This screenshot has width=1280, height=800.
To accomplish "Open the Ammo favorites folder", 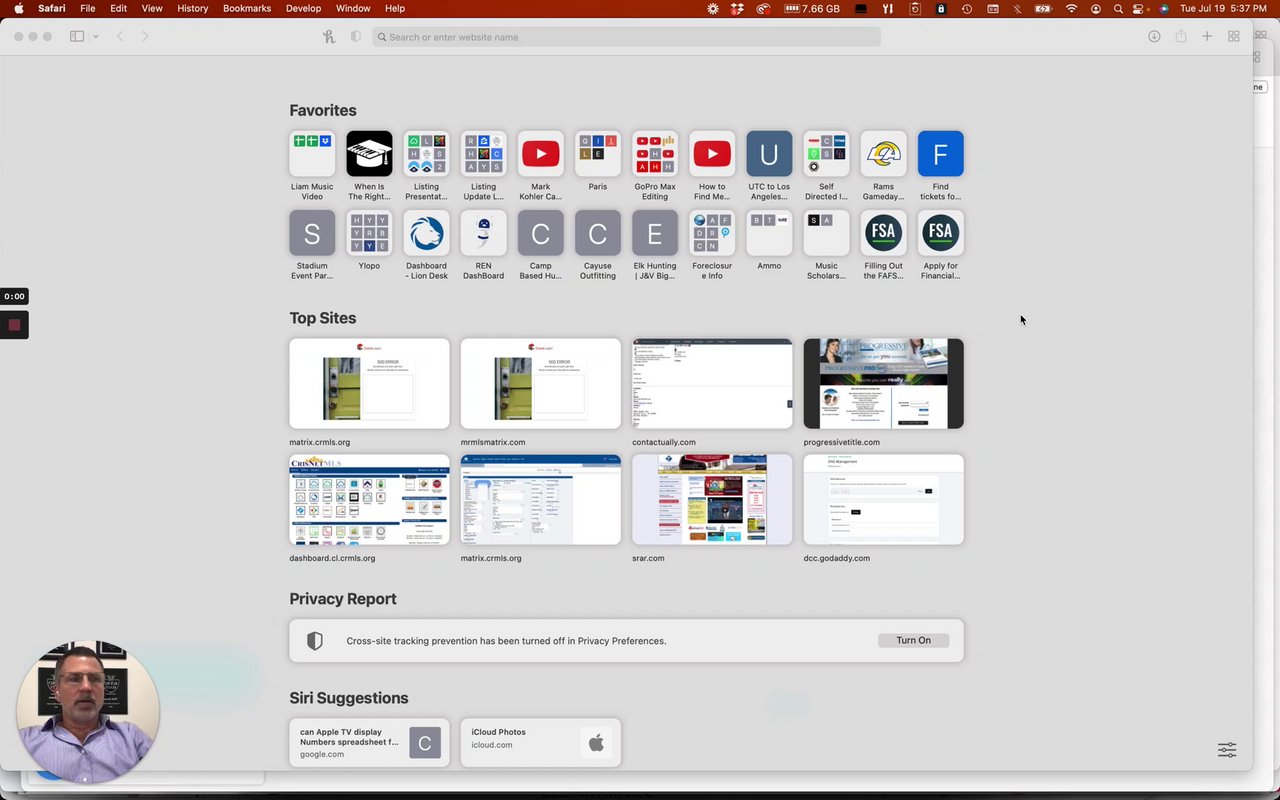I will click(769, 233).
